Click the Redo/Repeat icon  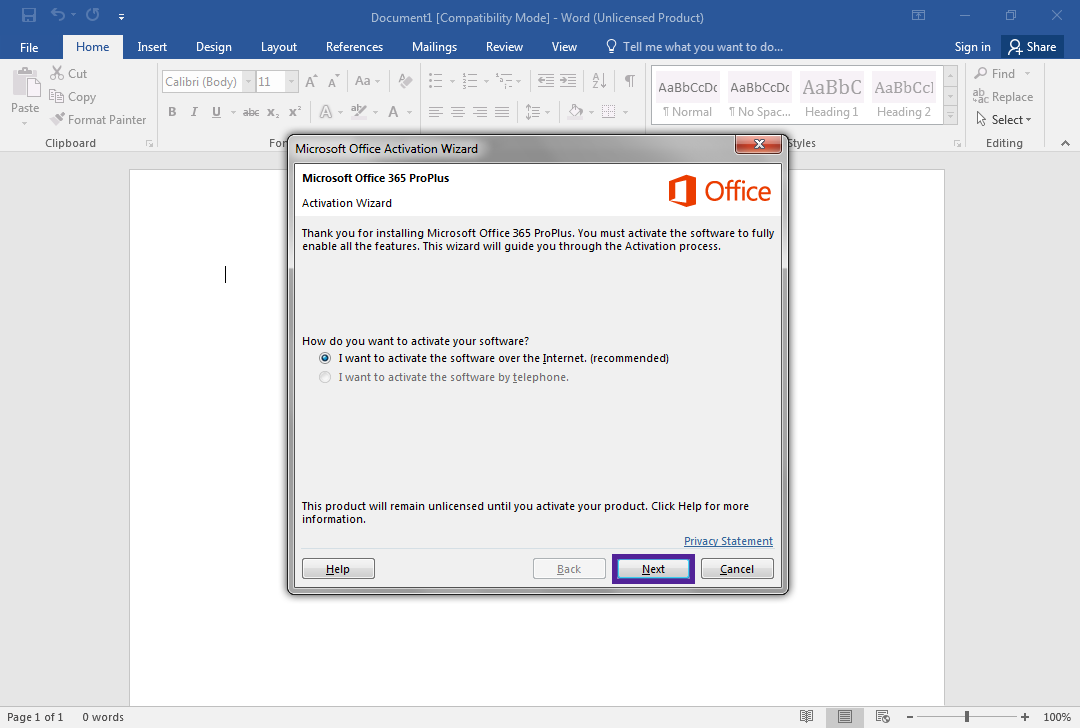pos(92,15)
